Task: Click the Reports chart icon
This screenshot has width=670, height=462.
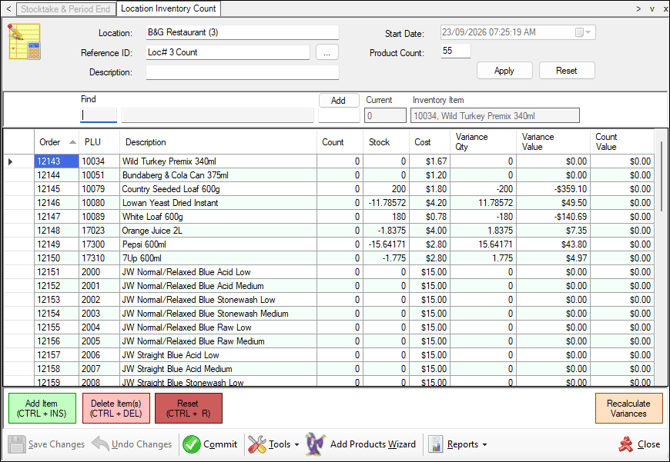Action: click(435, 444)
